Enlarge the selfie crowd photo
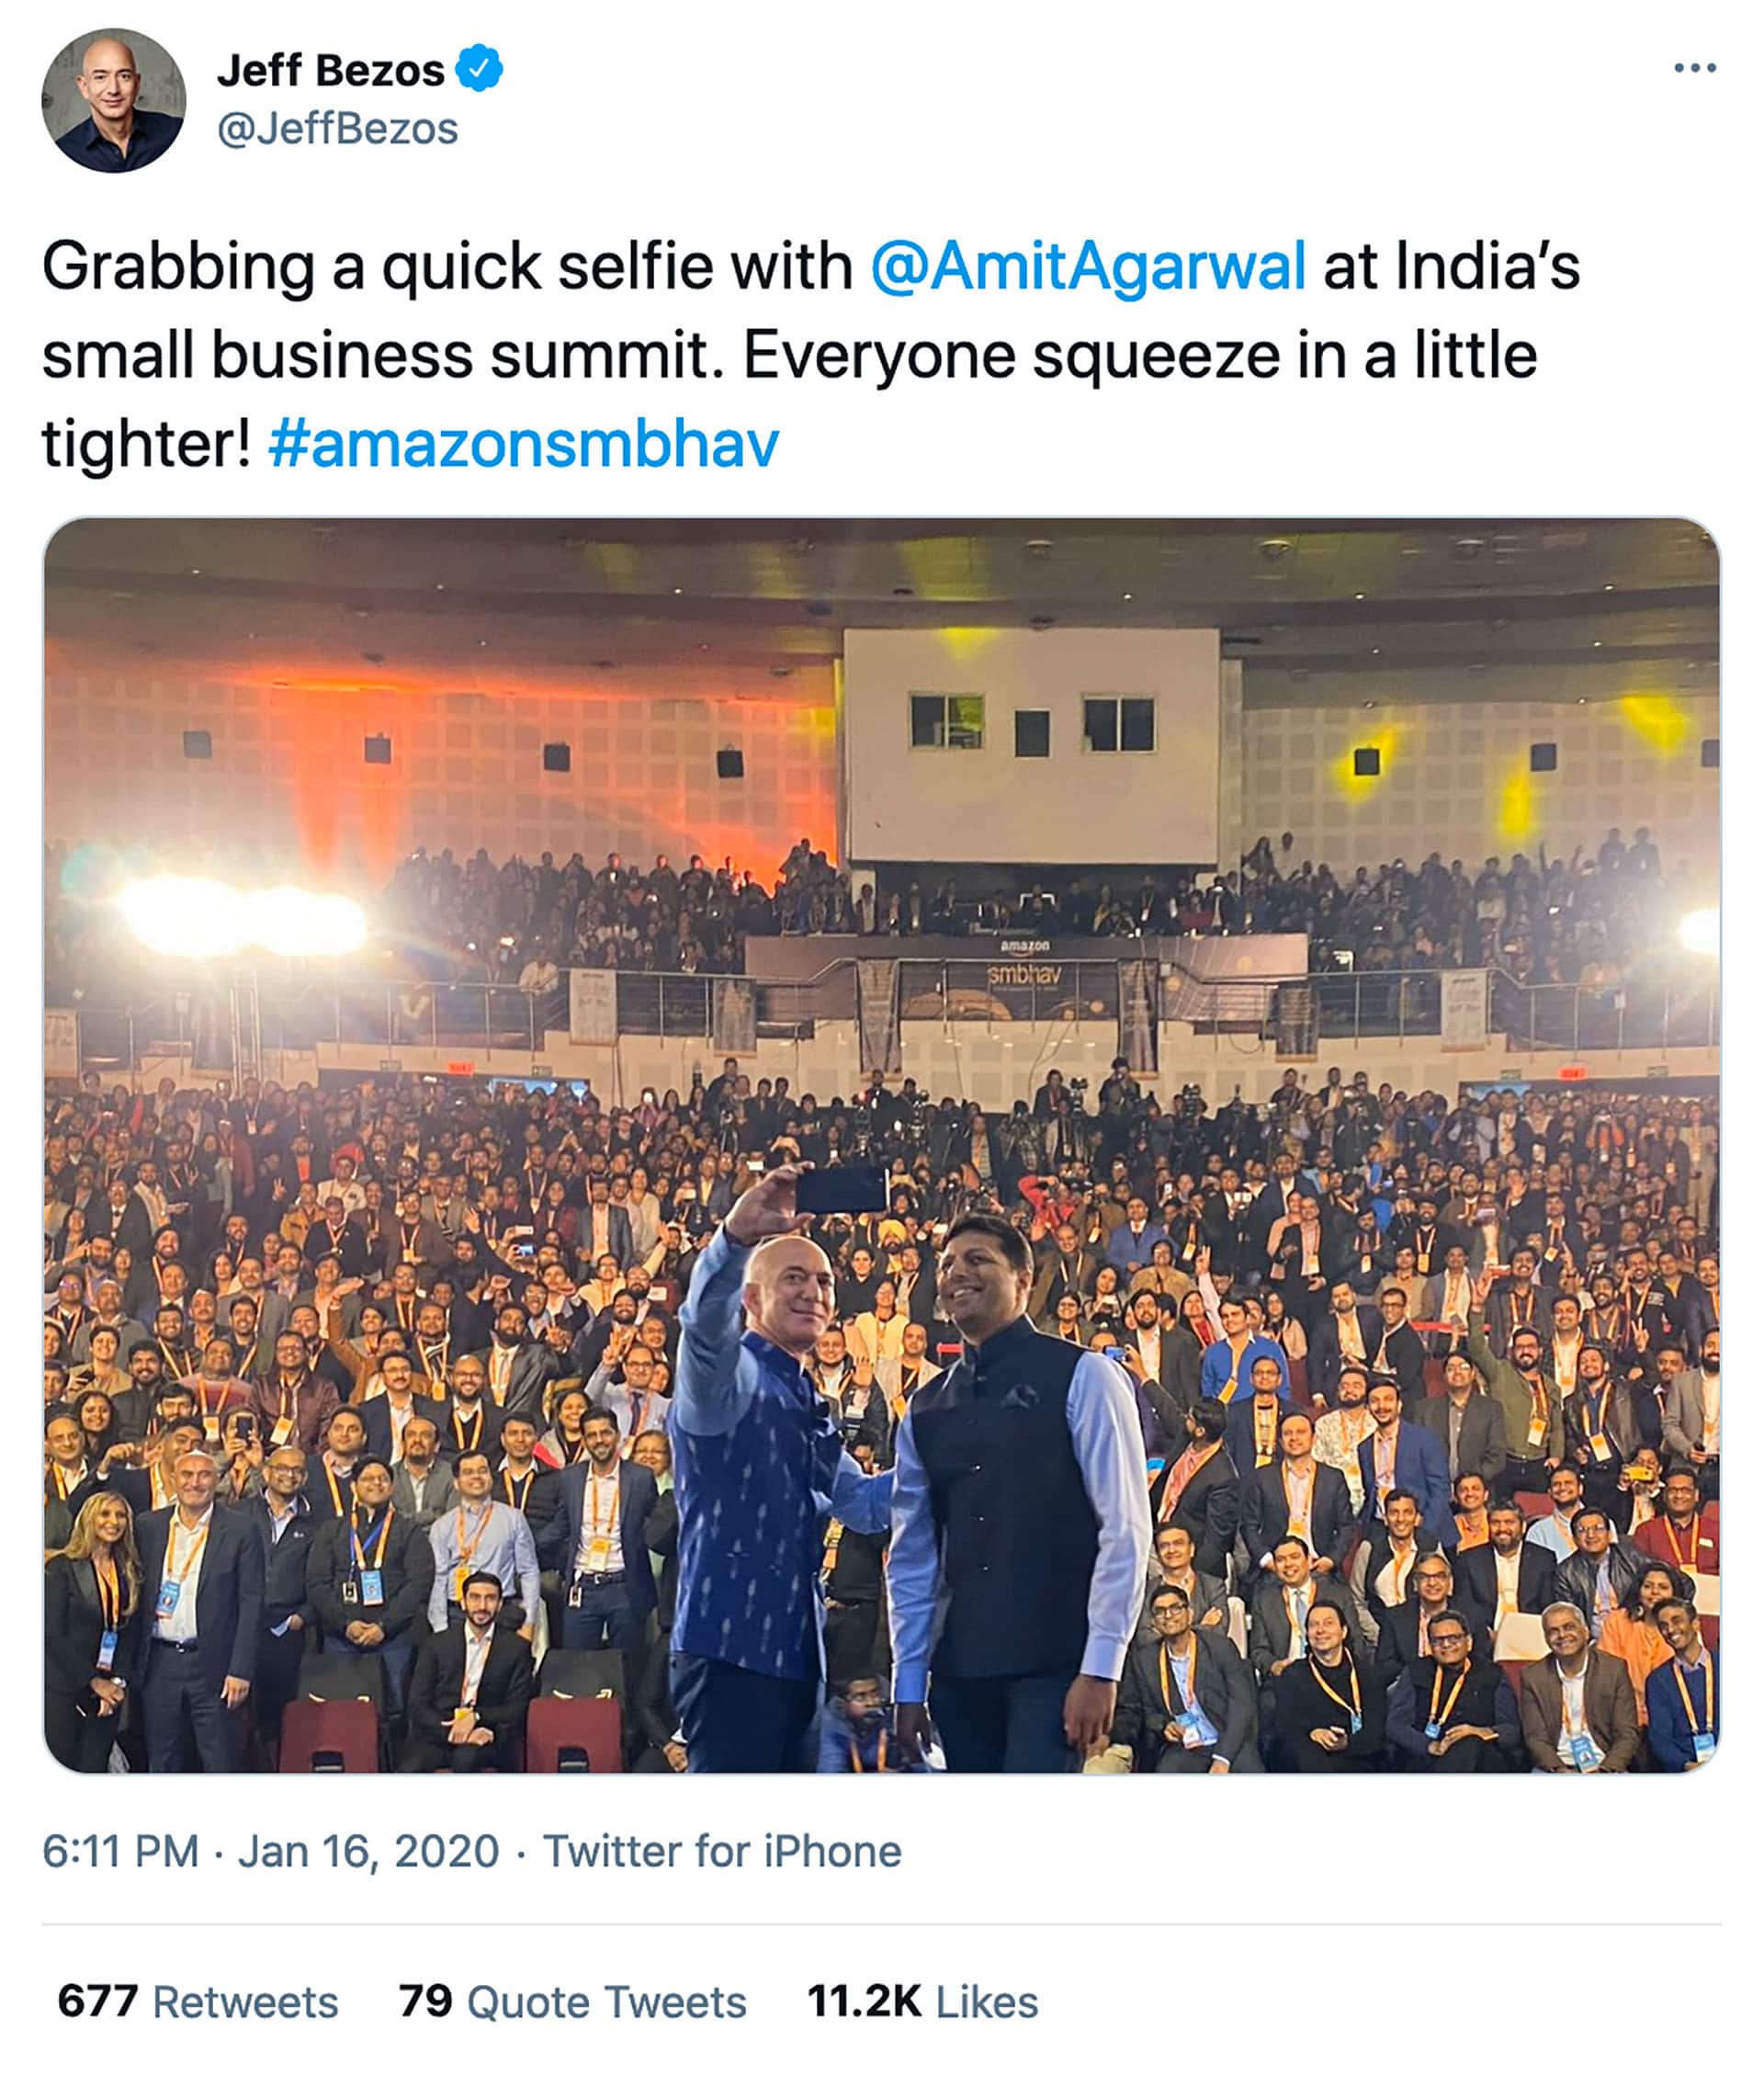The image size is (1764, 2074). coord(881,1143)
